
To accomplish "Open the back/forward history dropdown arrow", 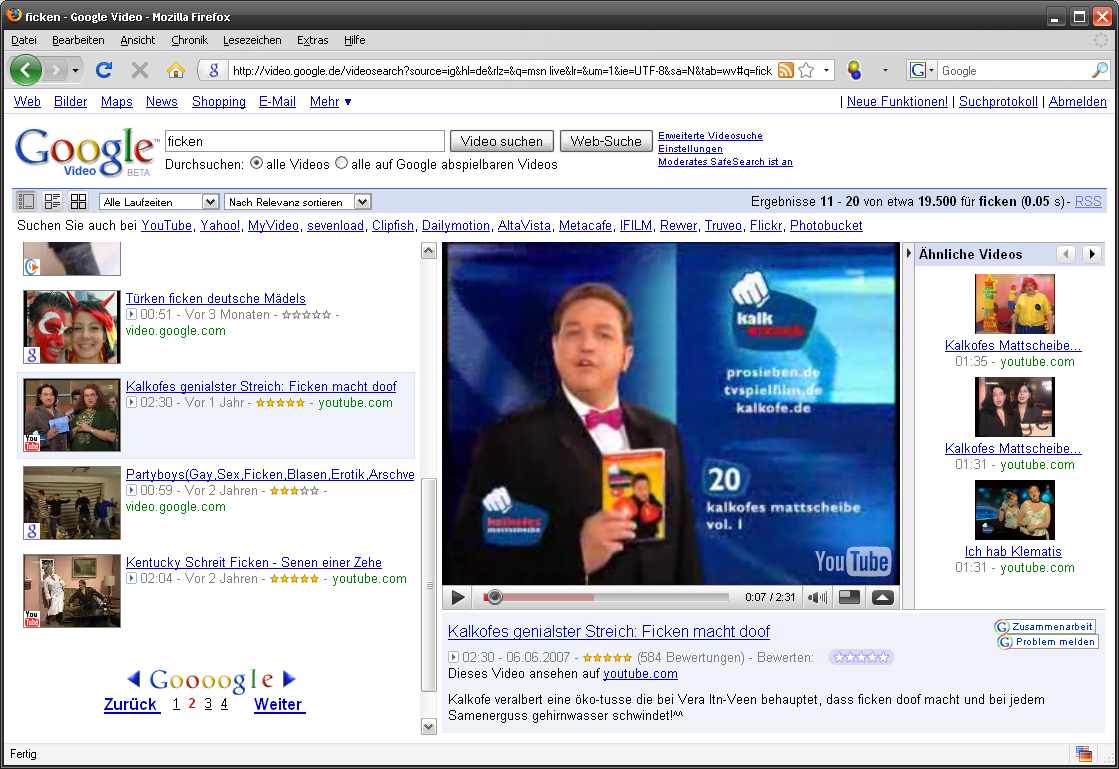I will click(x=76, y=70).
